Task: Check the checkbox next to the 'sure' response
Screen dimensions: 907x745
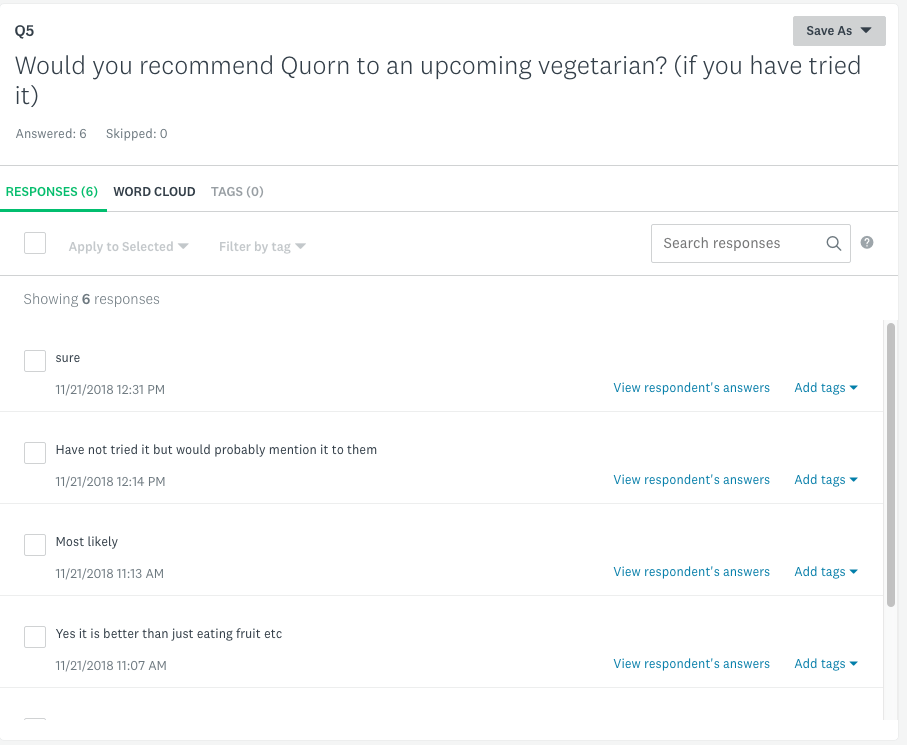Action: coord(35,360)
